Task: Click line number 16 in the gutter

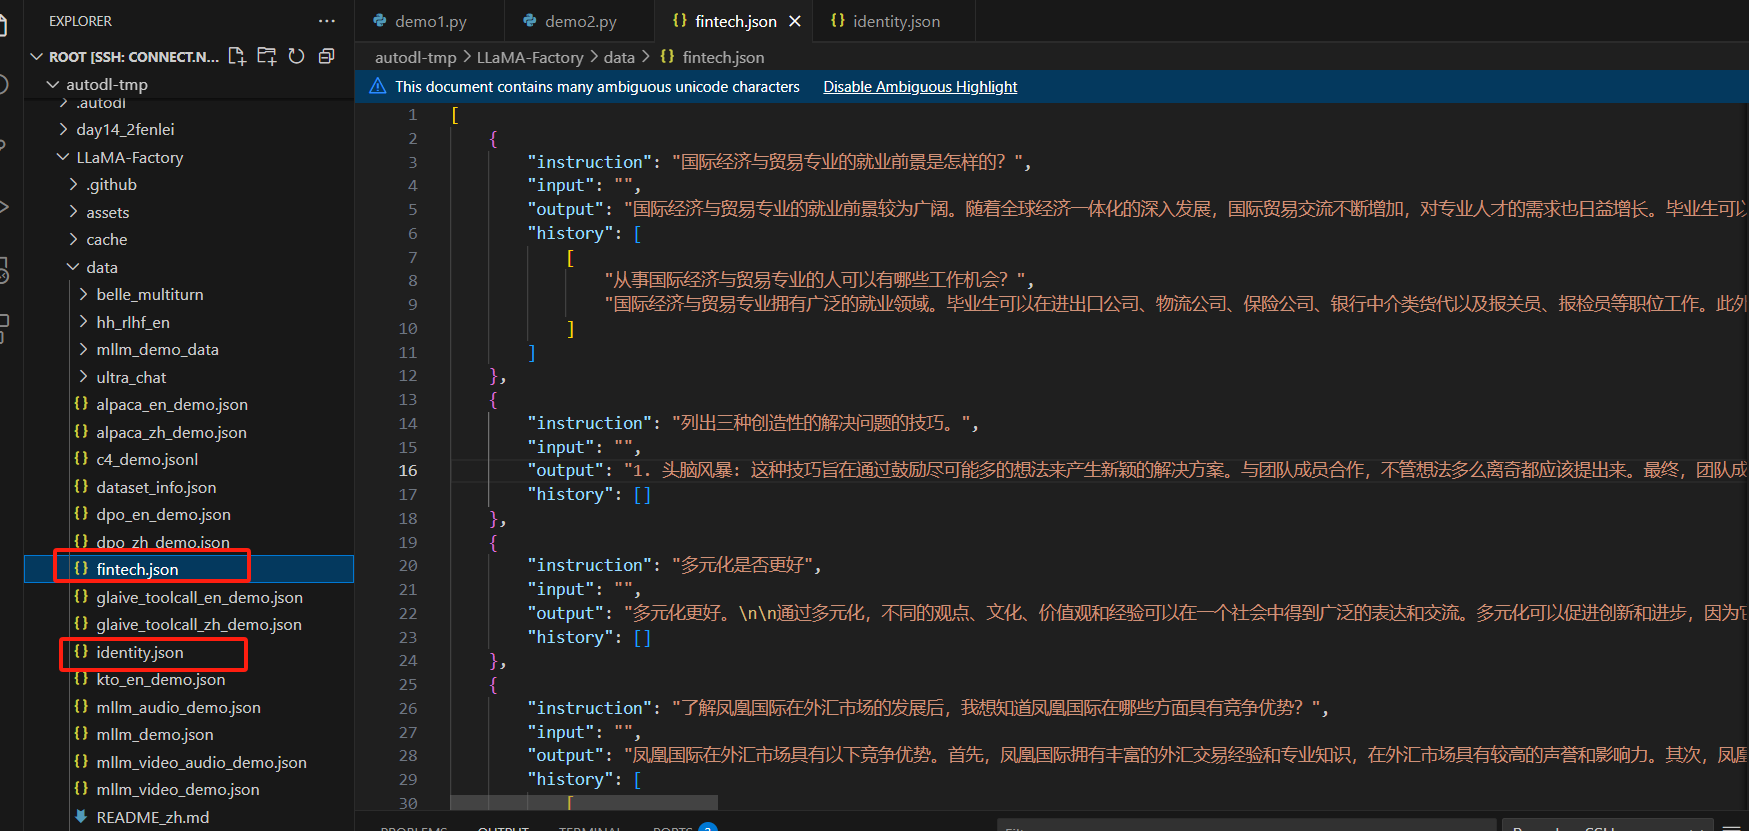Action: coord(408,470)
